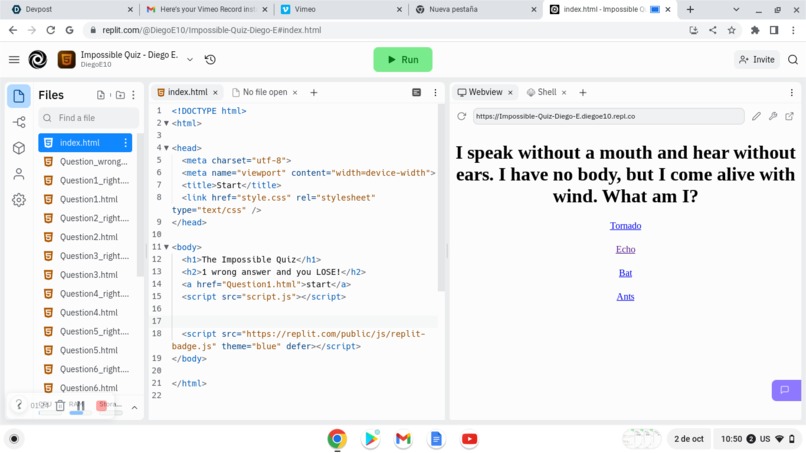The width and height of the screenshot is (806, 453).
Task: Close the index.html editor tab
Action: point(215,93)
